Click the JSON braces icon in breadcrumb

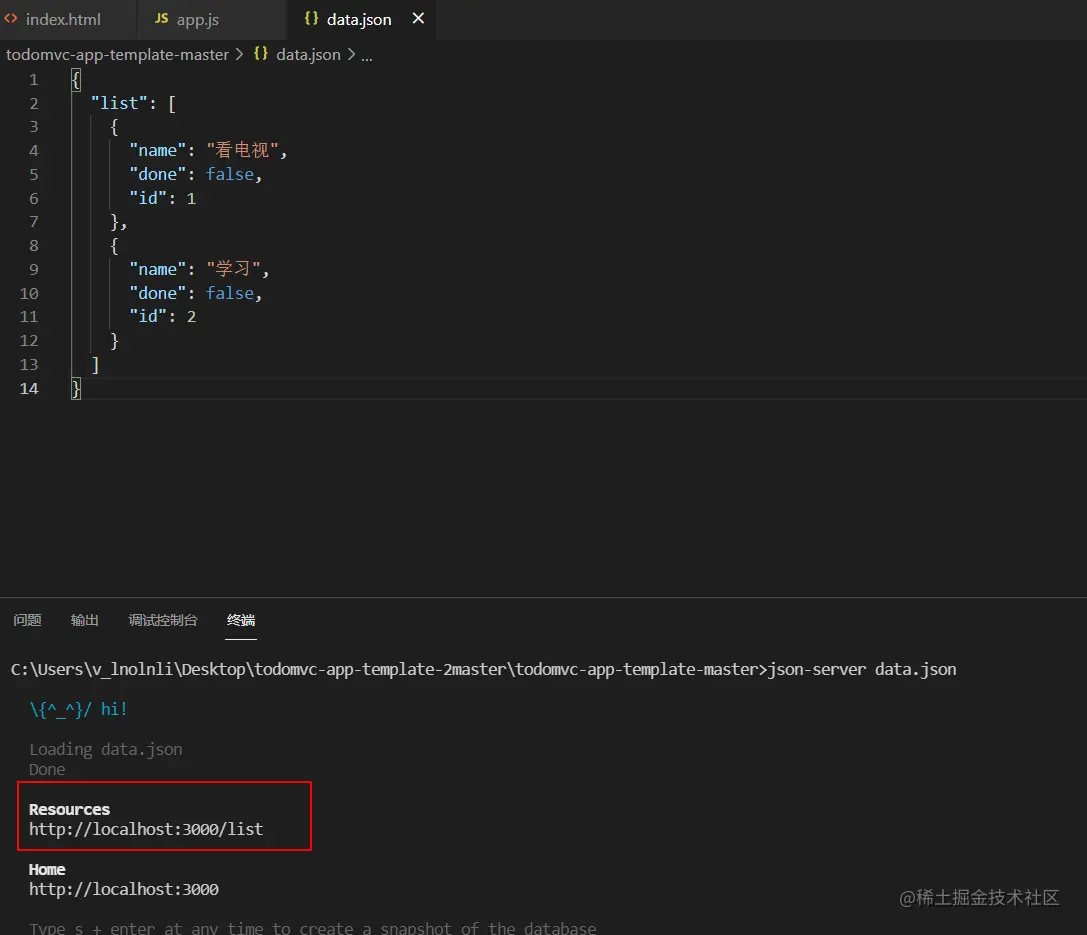(x=261, y=54)
